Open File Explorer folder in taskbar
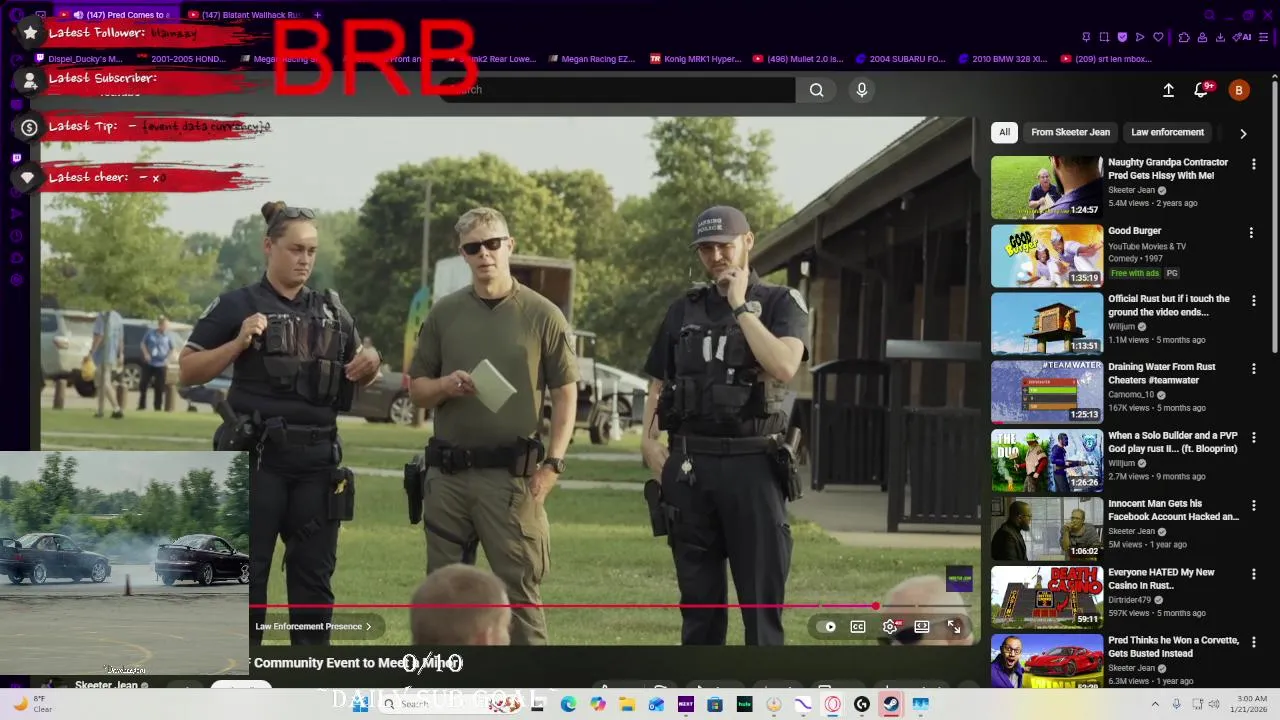Viewport: 1280px width, 720px height. [627, 704]
